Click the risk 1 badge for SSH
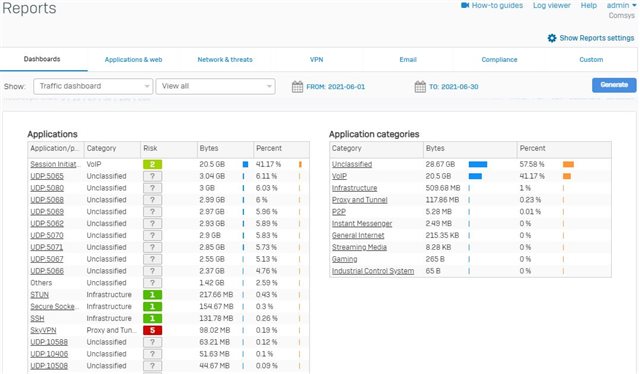The width and height of the screenshot is (640, 374). [152, 318]
